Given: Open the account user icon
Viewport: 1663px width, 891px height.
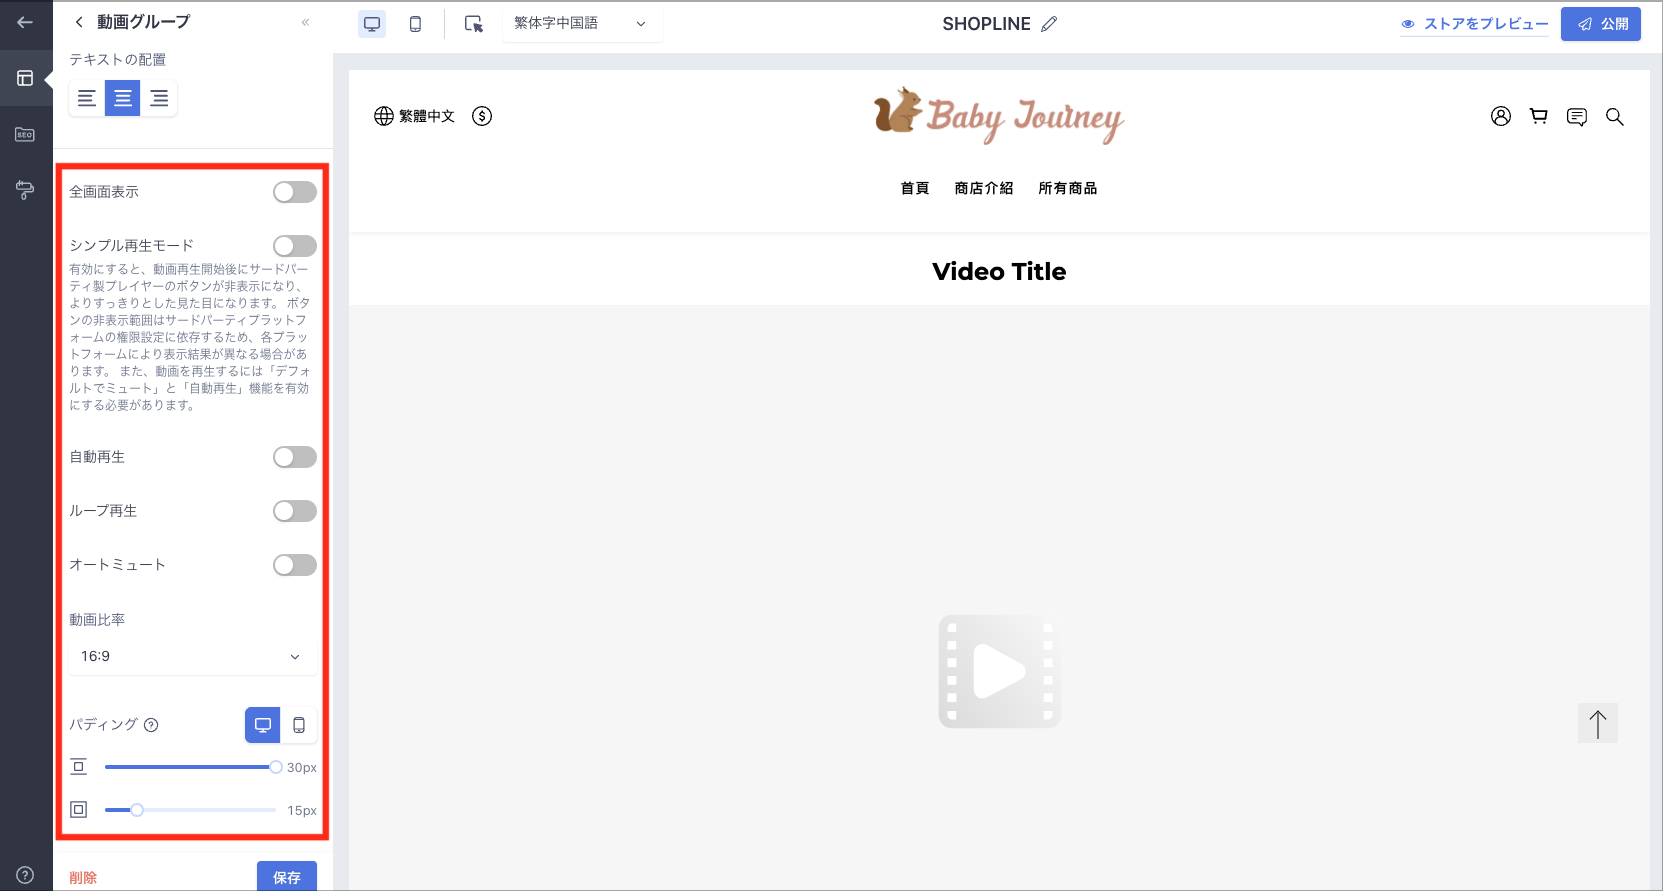Looking at the screenshot, I should 1501,116.
